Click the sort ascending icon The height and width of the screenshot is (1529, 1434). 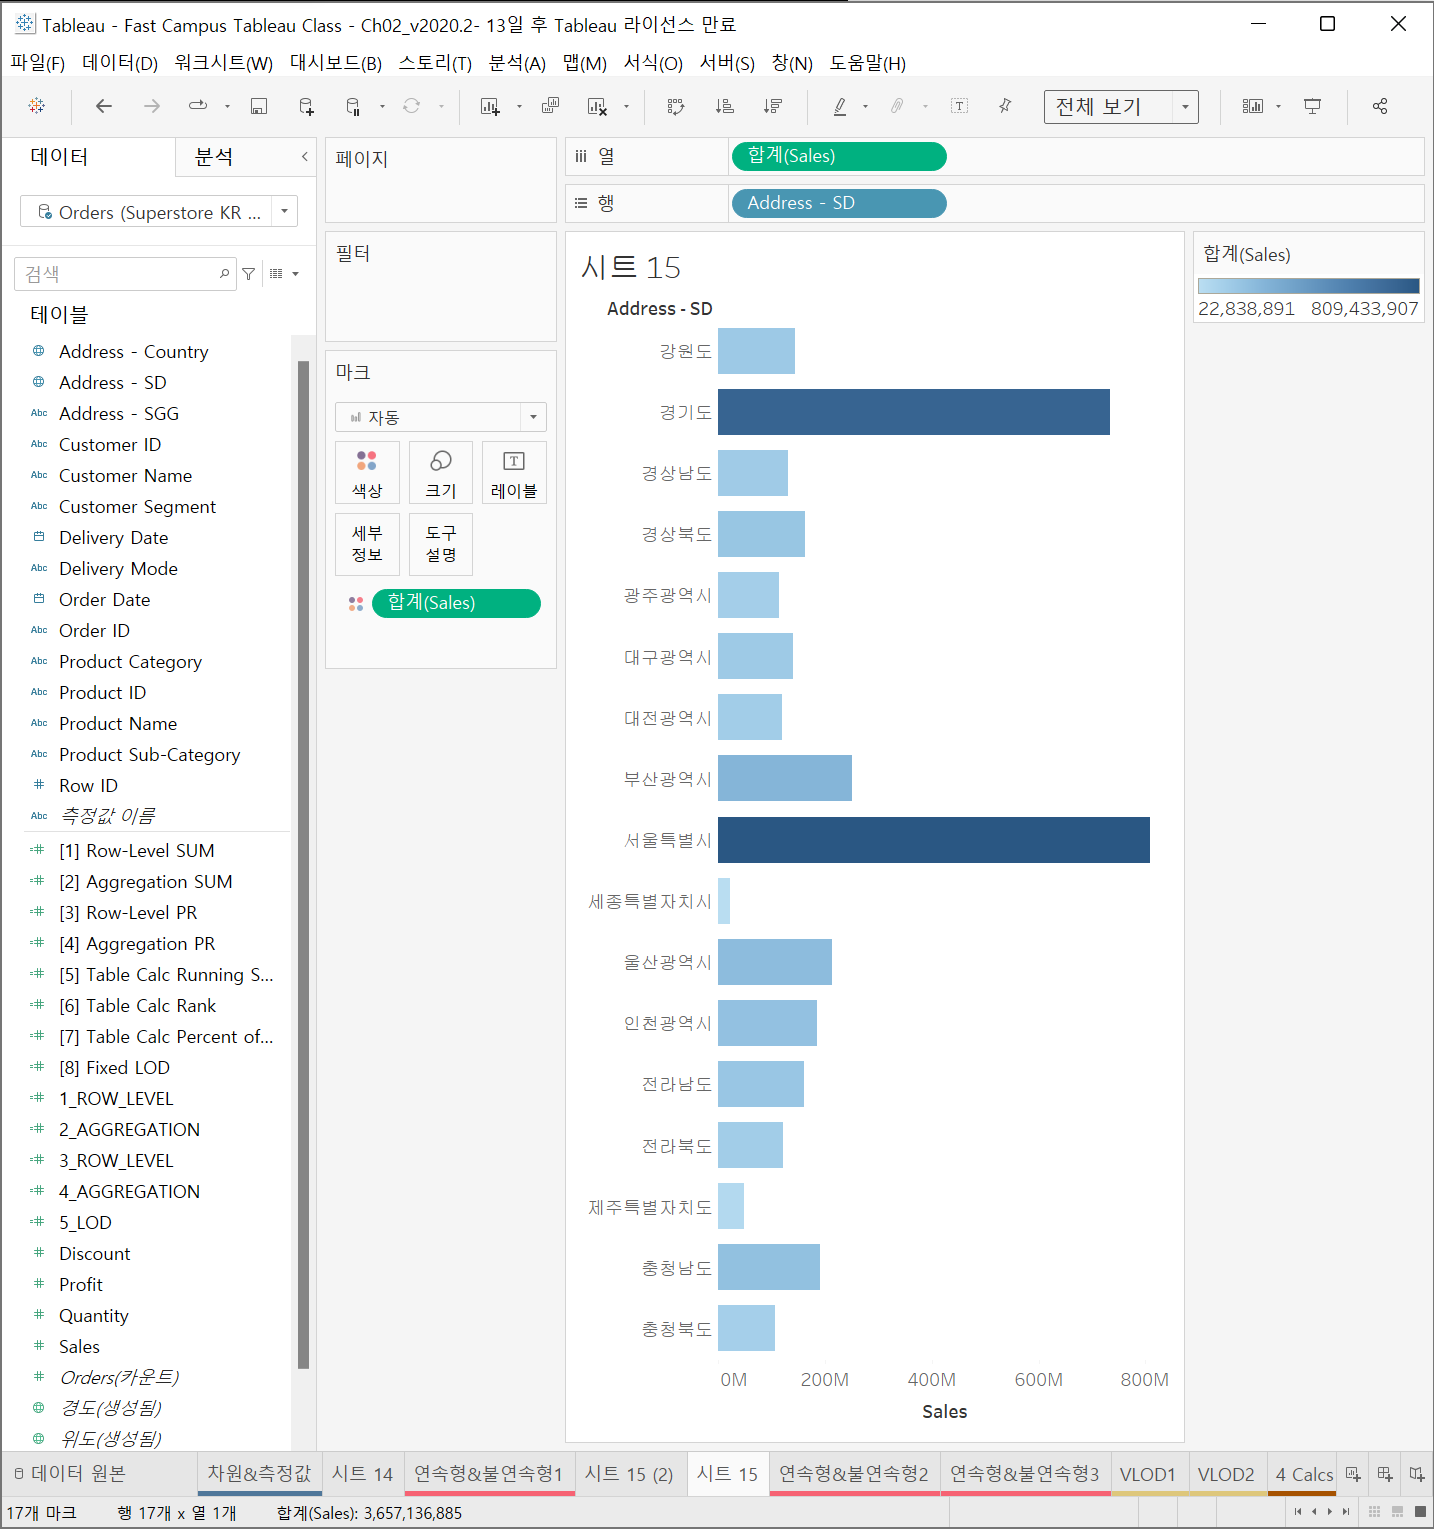click(x=725, y=106)
